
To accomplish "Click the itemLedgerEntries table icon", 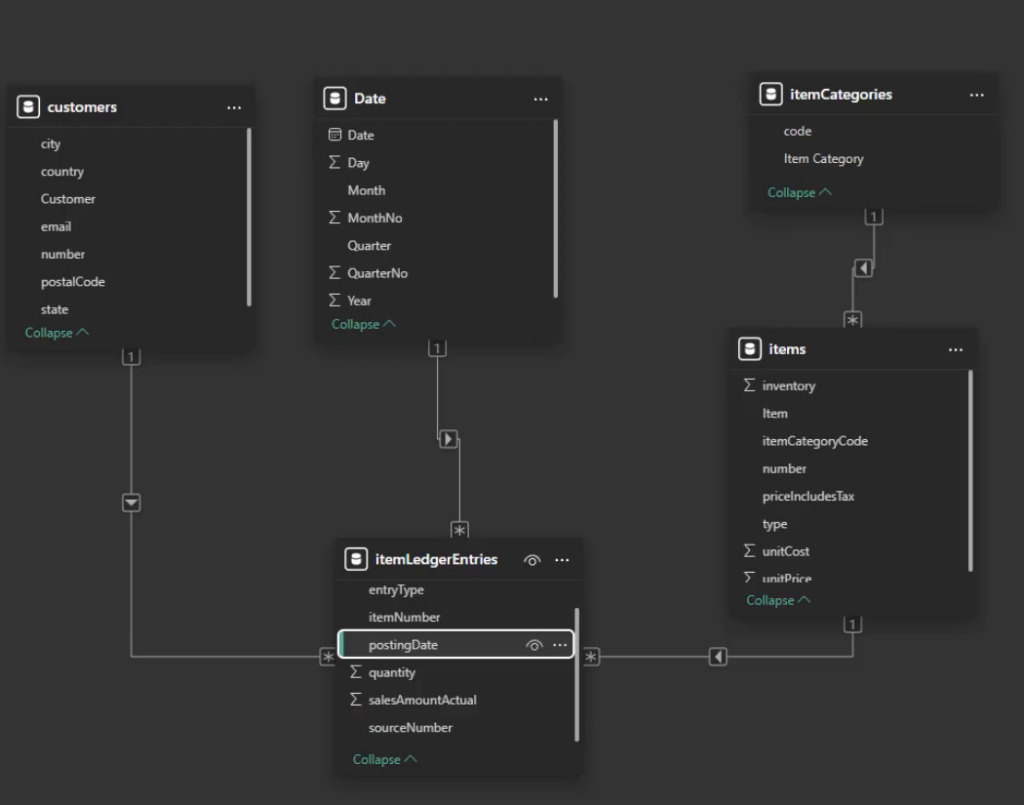I will coord(356,559).
